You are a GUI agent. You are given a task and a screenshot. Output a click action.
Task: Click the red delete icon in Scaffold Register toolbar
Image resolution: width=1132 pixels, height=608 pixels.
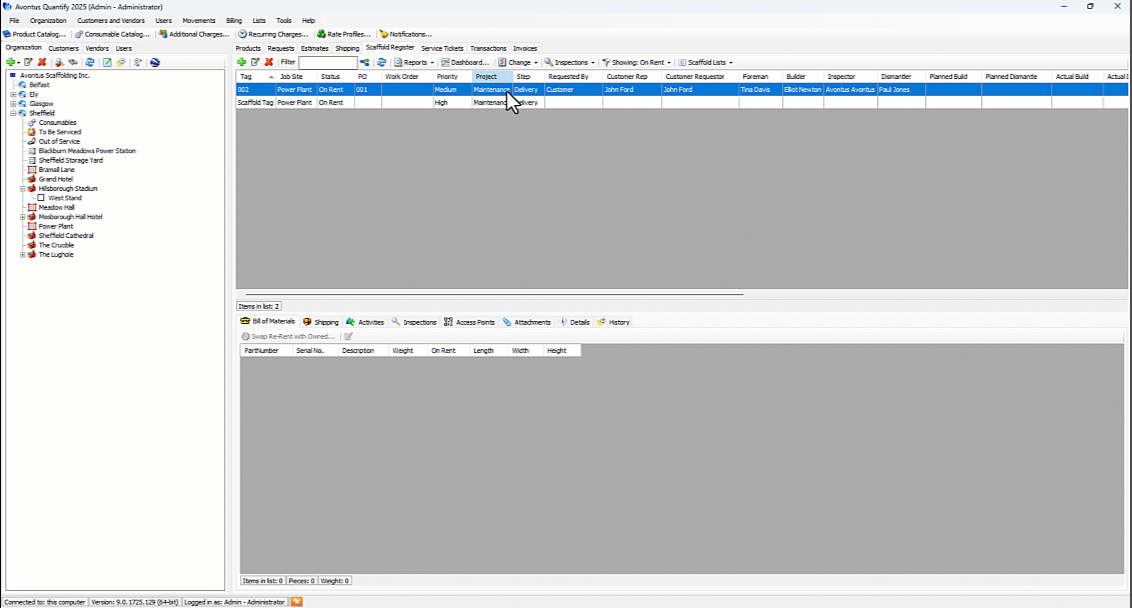point(268,62)
